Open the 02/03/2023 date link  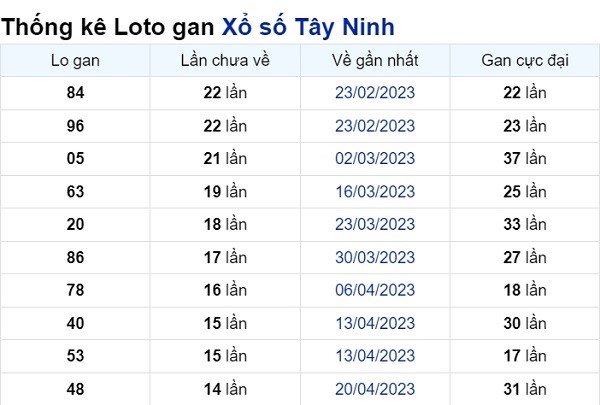(375, 158)
